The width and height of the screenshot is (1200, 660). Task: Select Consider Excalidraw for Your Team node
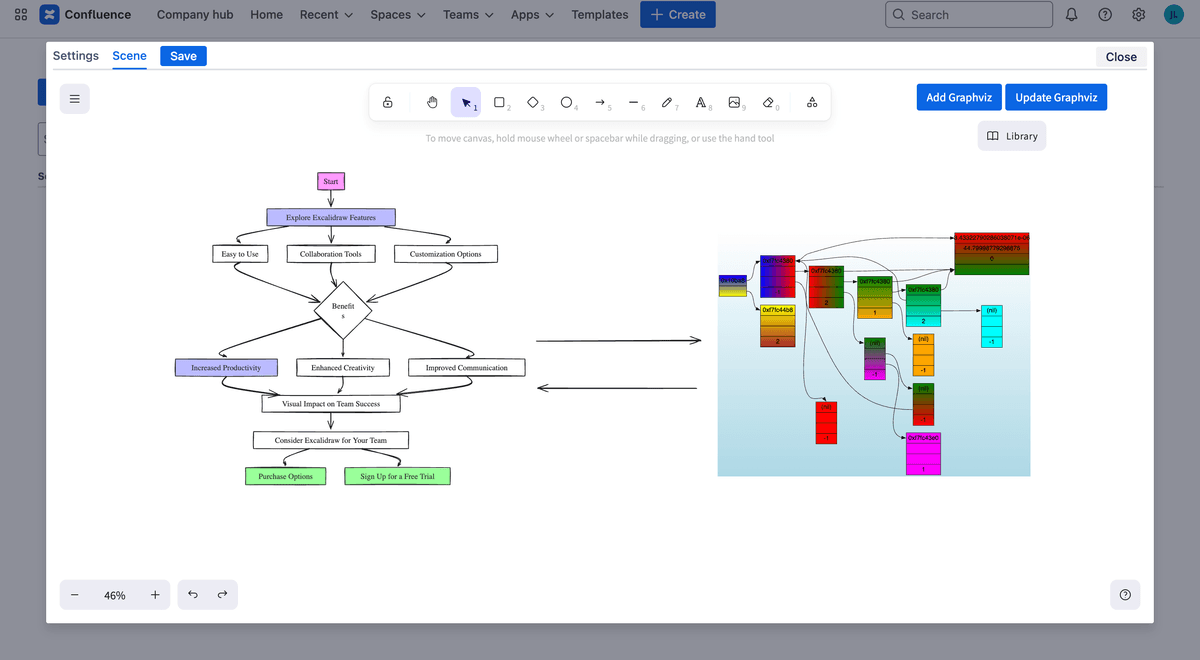(x=331, y=440)
